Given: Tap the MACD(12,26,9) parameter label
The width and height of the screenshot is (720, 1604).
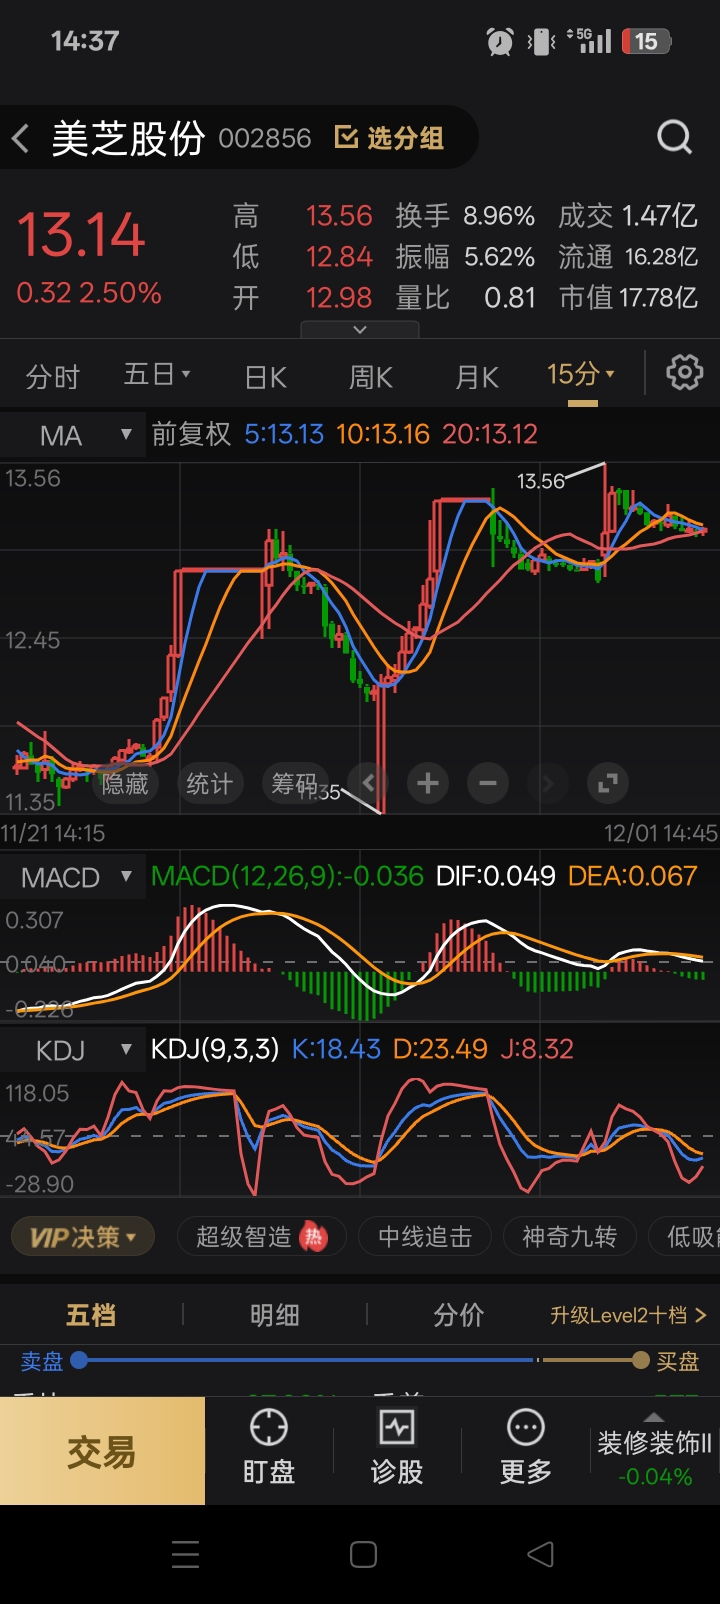Looking at the screenshot, I should click(x=288, y=876).
